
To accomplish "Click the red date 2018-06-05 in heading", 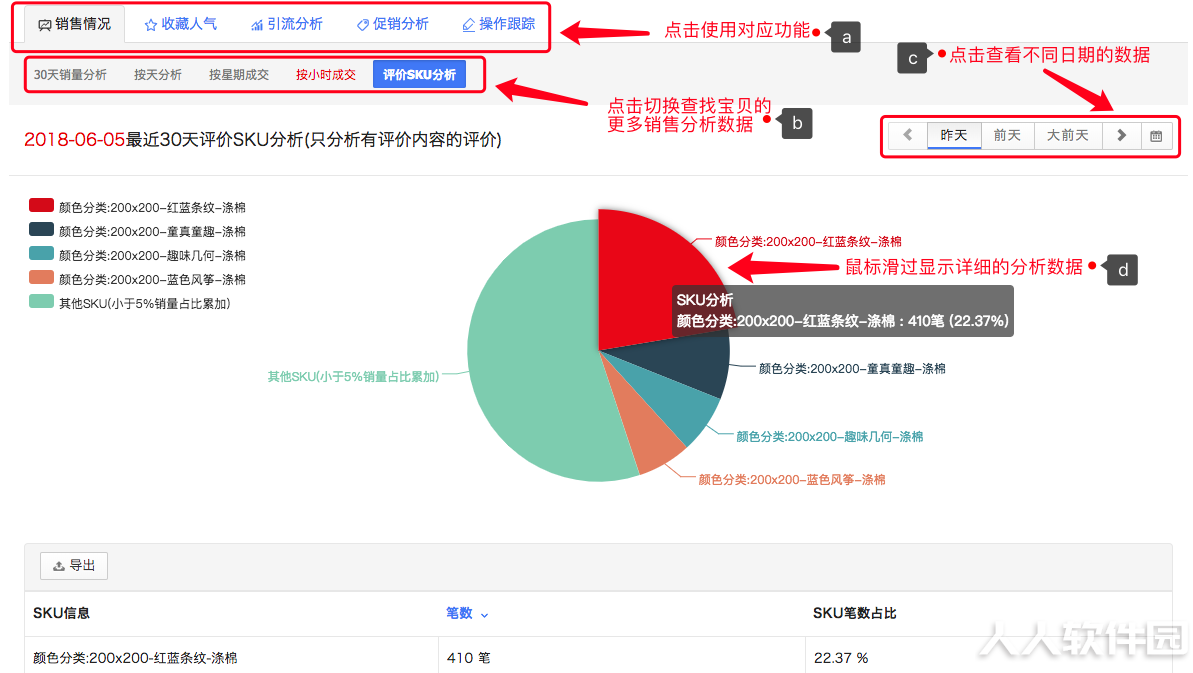I will click(x=75, y=140).
